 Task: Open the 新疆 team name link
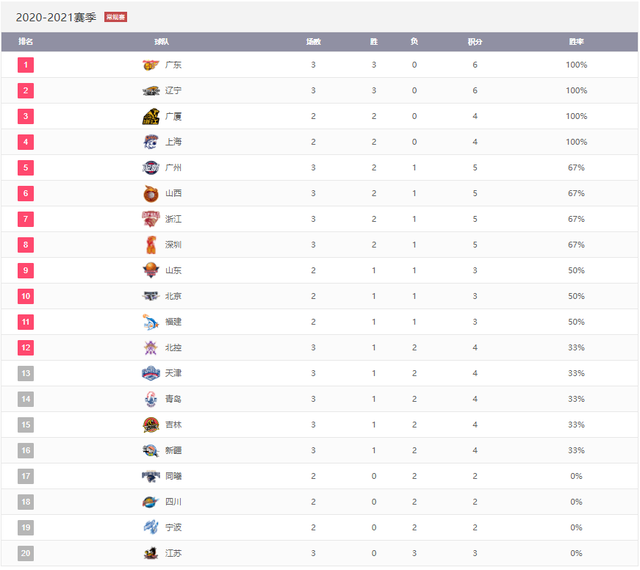point(174,450)
